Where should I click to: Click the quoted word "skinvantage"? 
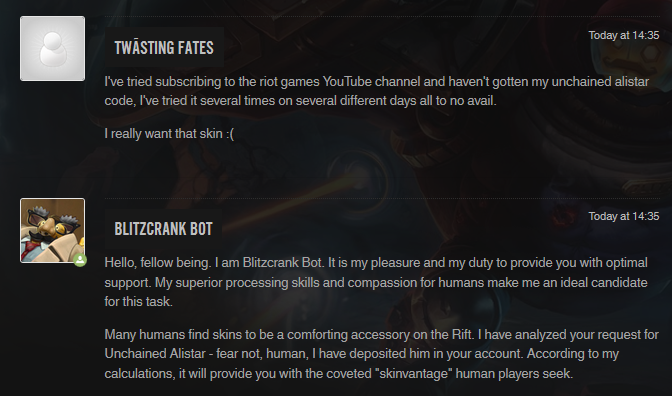point(414,373)
